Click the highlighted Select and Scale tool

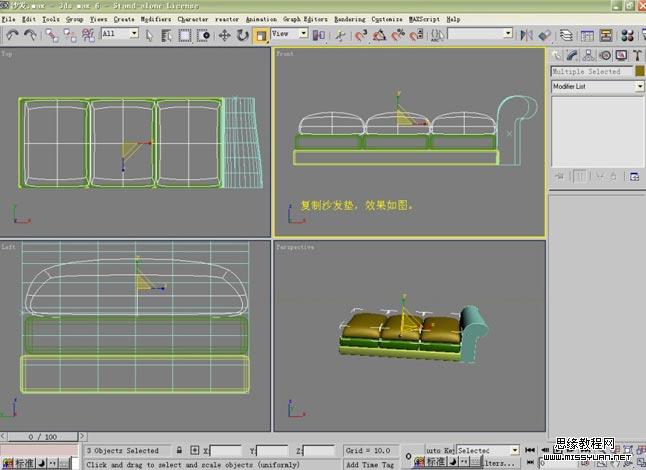point(261,36)
